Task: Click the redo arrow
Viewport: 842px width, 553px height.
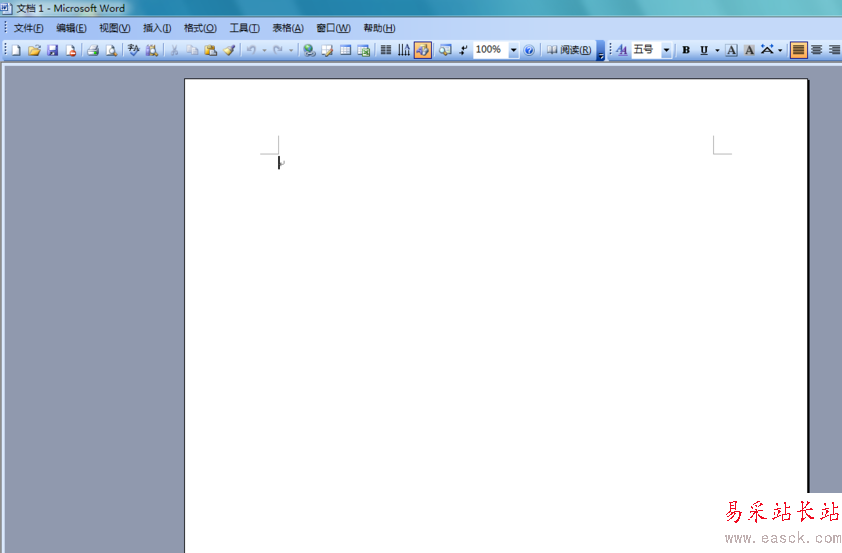Action: coord(278,50)
